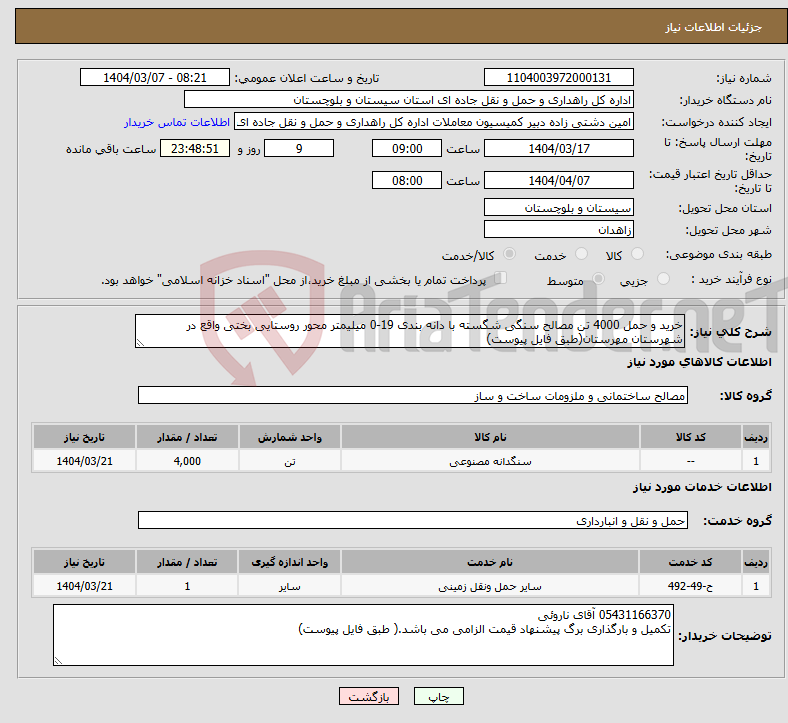Click goods row cell سنگدانه مصنوعی

[490, 461]
